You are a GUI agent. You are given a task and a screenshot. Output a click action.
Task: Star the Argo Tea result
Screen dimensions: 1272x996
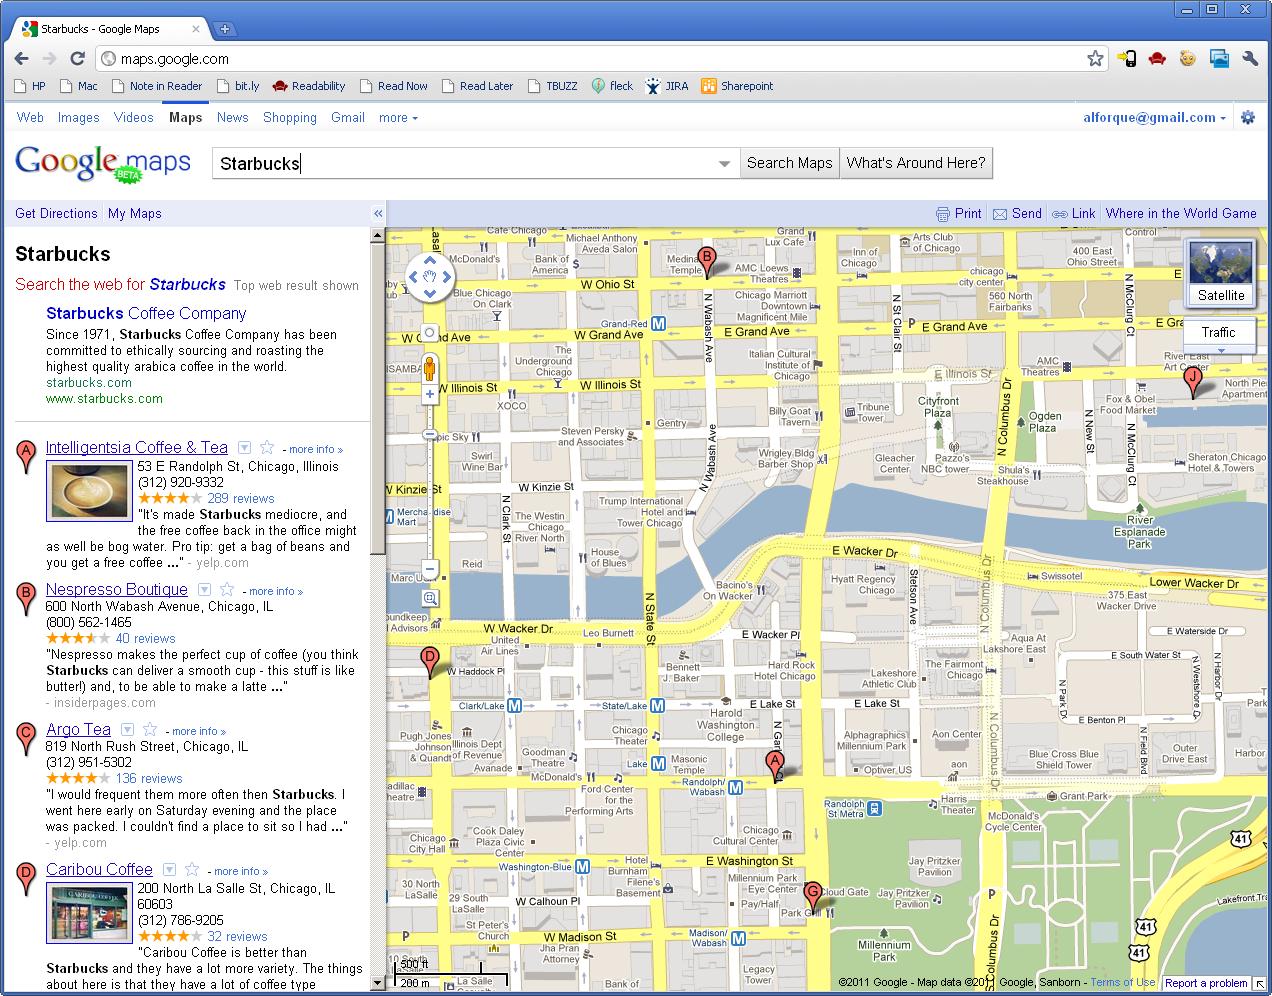click(150, 730)
